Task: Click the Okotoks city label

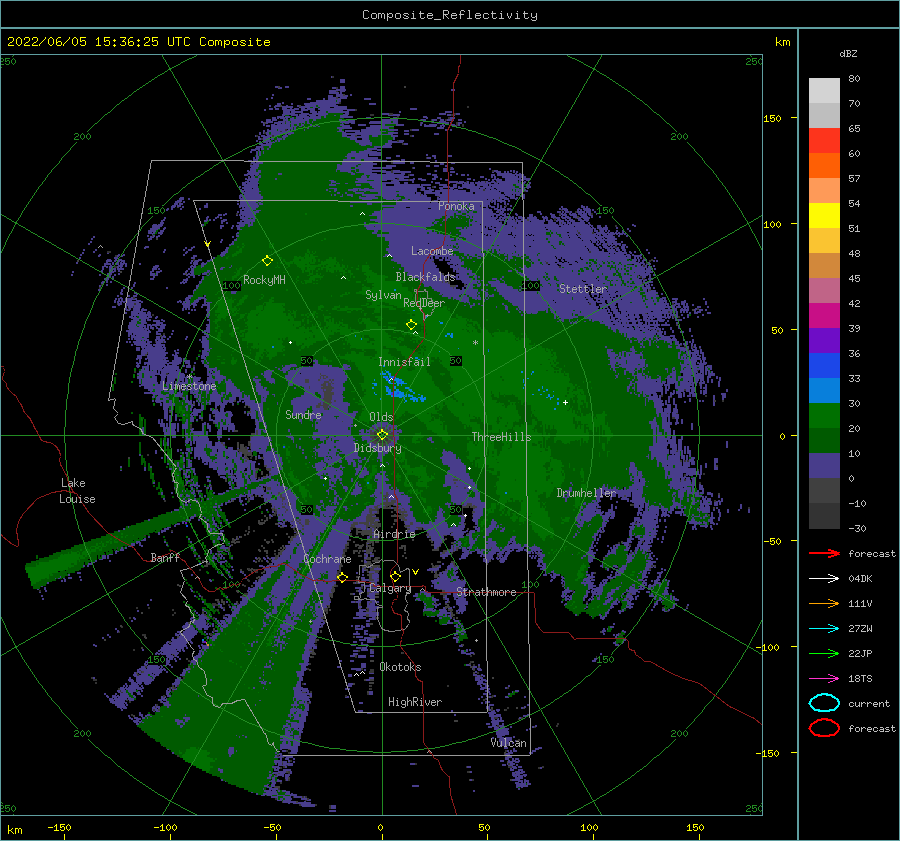Action: (400, 667)
